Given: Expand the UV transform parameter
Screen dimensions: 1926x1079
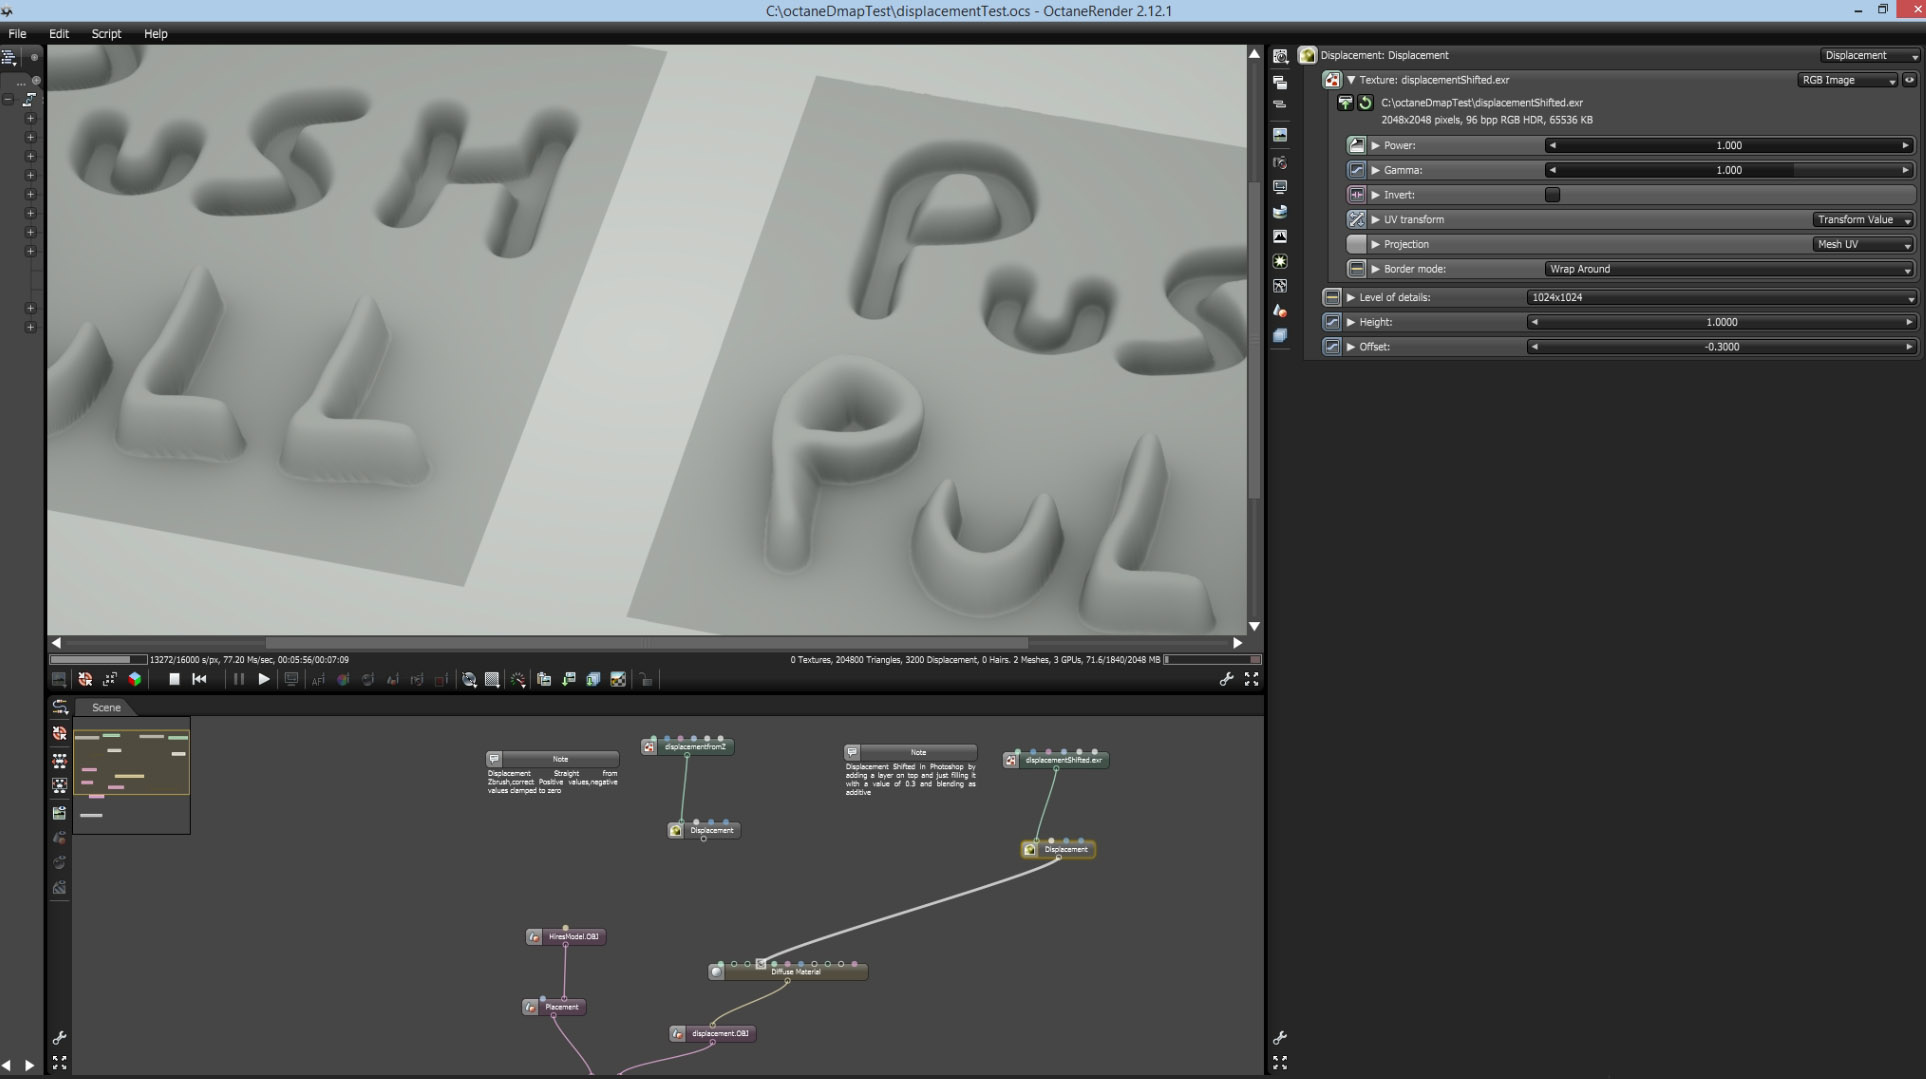Looking at the screenshot, I should [x=1375, y=220].
